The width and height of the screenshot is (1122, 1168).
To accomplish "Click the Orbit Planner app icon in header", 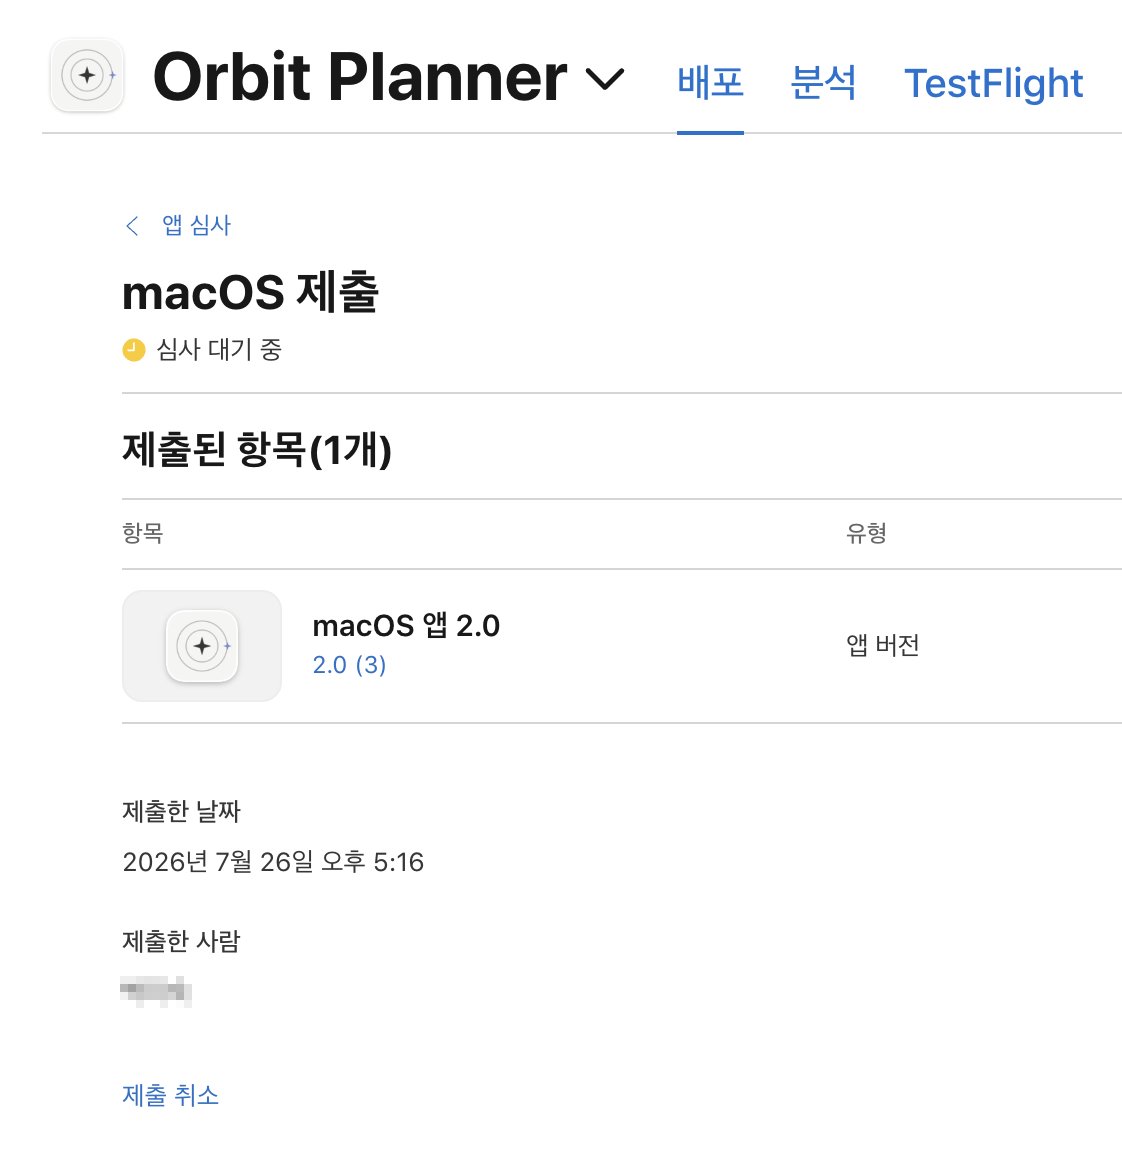I will pyautogui.click(x=86, y=75).
